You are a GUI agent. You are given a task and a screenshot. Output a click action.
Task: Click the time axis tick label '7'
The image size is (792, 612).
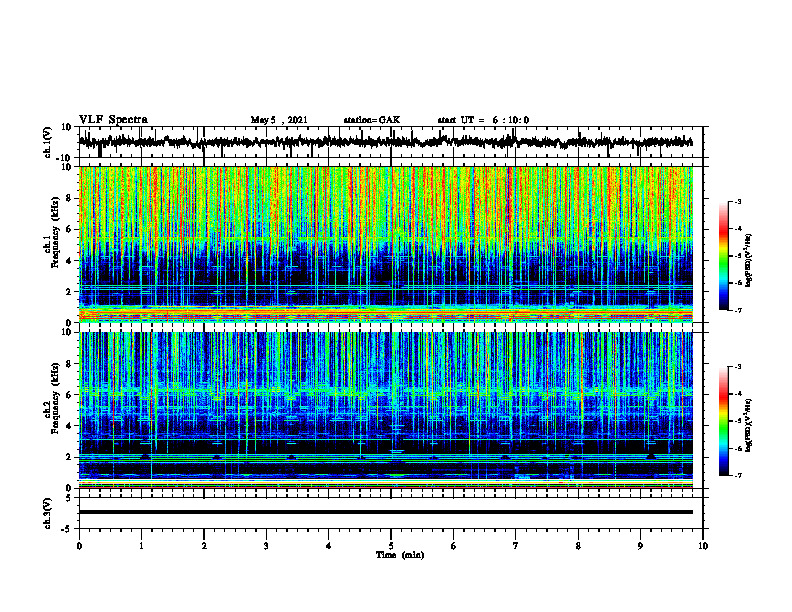point(516,546)
